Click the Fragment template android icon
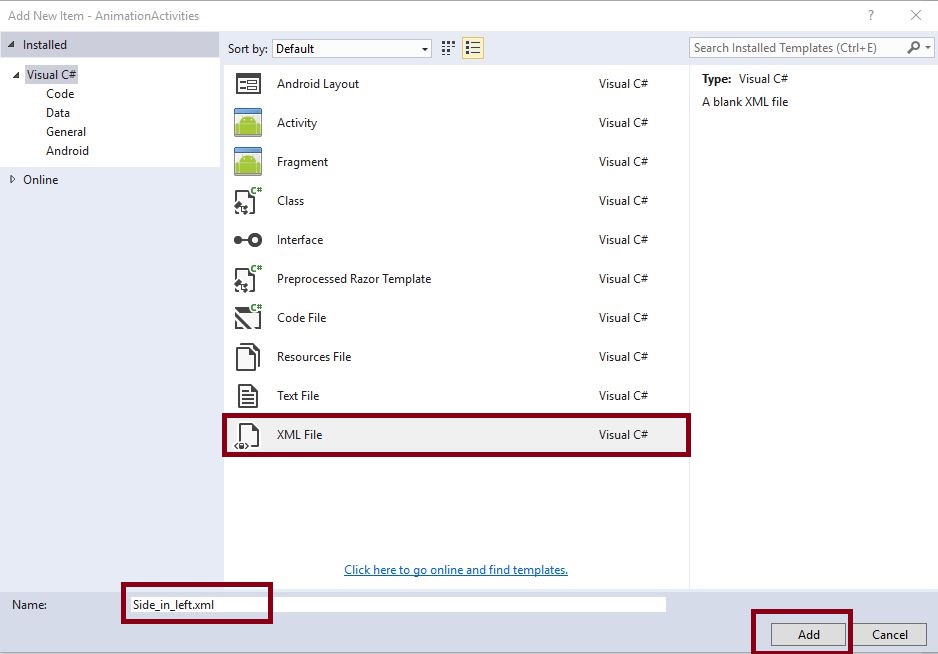This screenshot has width=938, height=654. coord(248,162)
